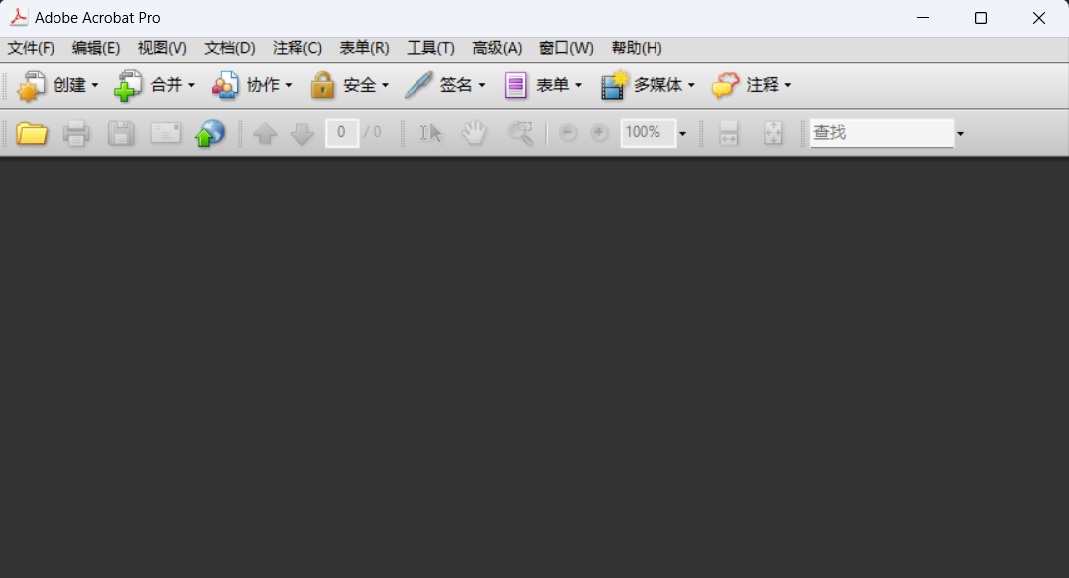This screenshot has width=1069, height=578.
Task: Click the Print icon
Action: [x=76, y=132]
